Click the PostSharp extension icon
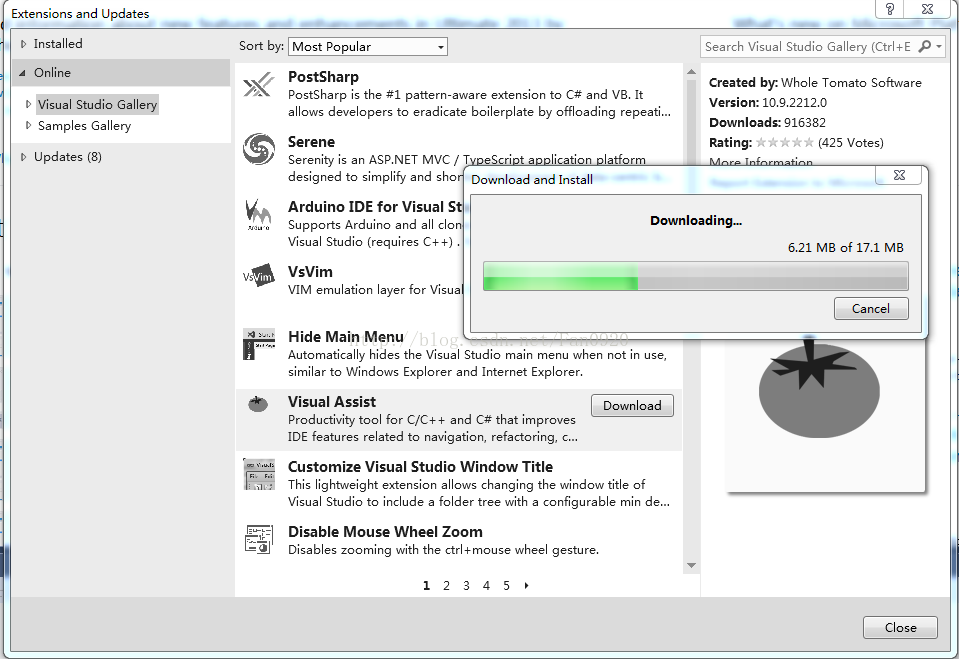Image resolution: width=959 pixels, height=659 pixels. pos(258,84)
